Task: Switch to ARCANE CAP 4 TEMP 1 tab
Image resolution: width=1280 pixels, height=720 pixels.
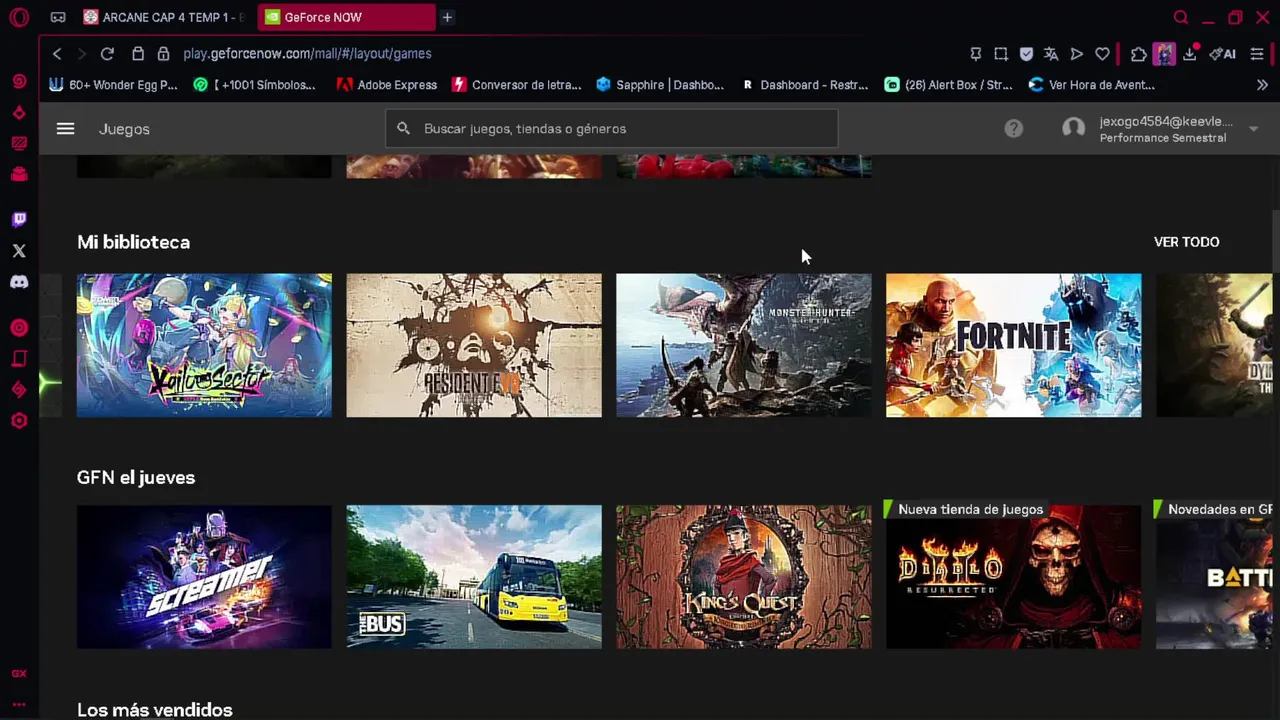Action: 162,17
